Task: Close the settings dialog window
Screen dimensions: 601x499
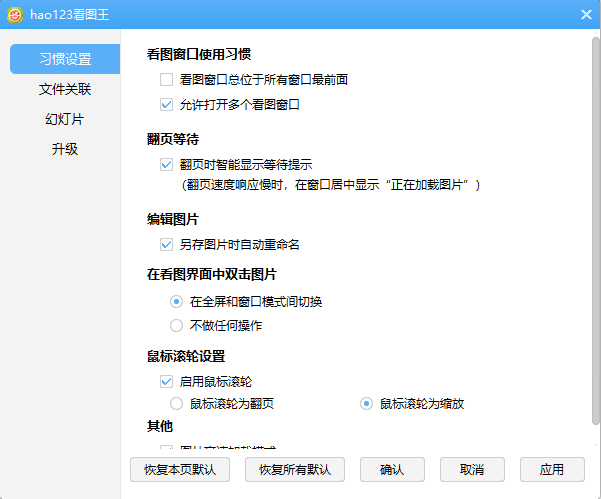Action: [586, 15]
